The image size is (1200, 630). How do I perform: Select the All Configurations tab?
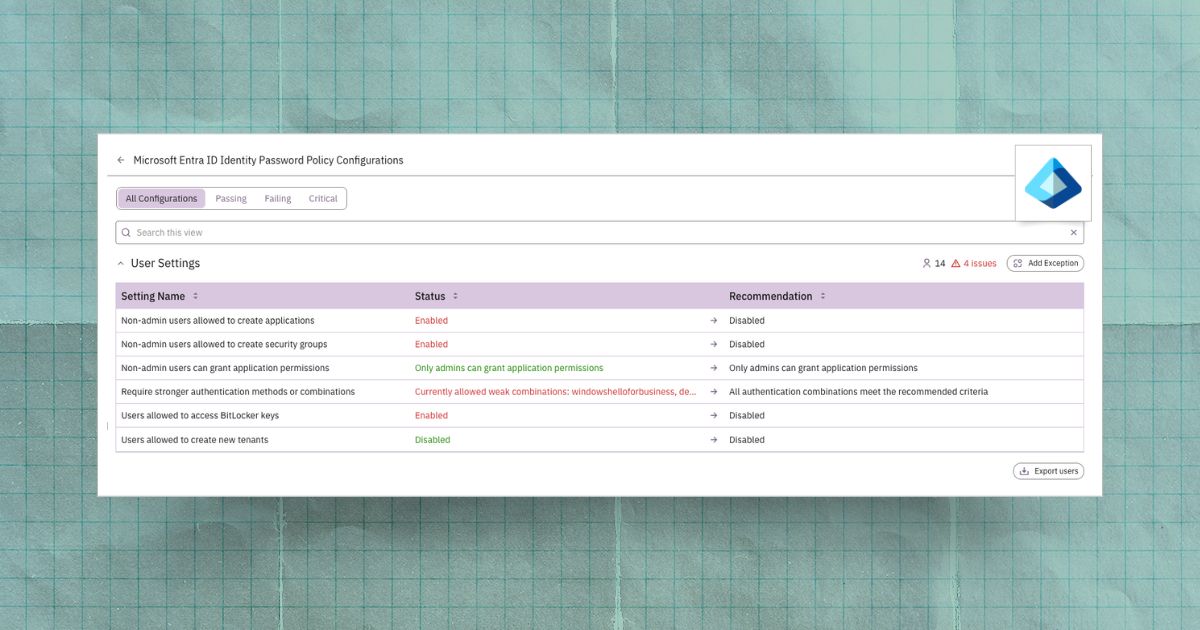click(x=161, y=199)
